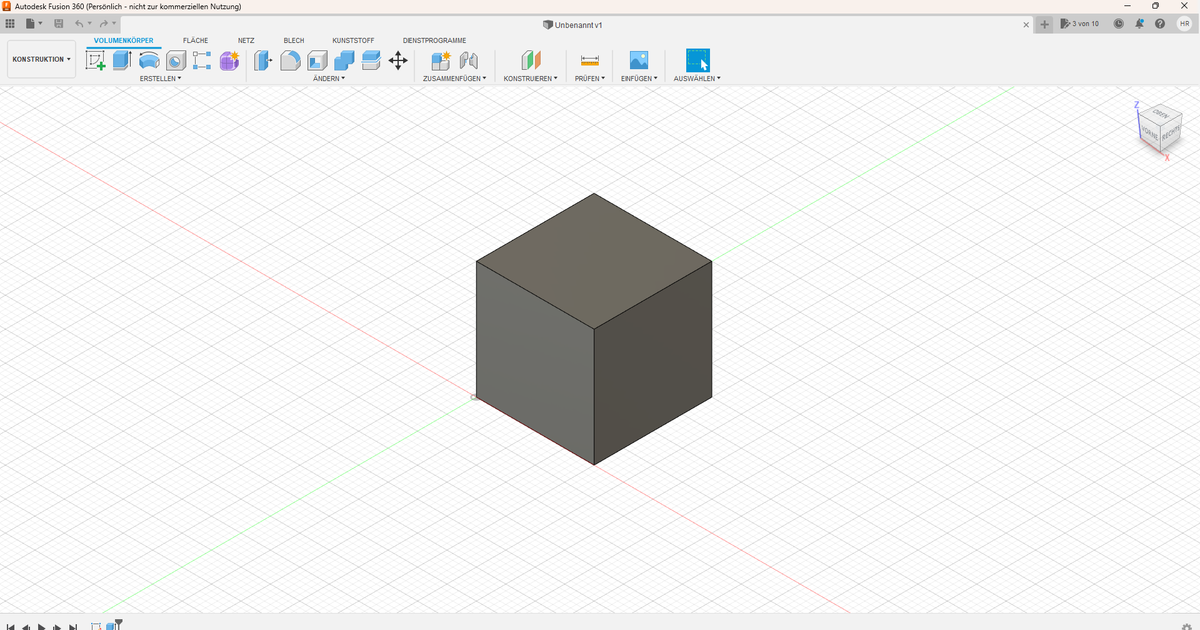Open the BLECH ribbon tab
Screen dimensions: 1200x630
[293, 41]
